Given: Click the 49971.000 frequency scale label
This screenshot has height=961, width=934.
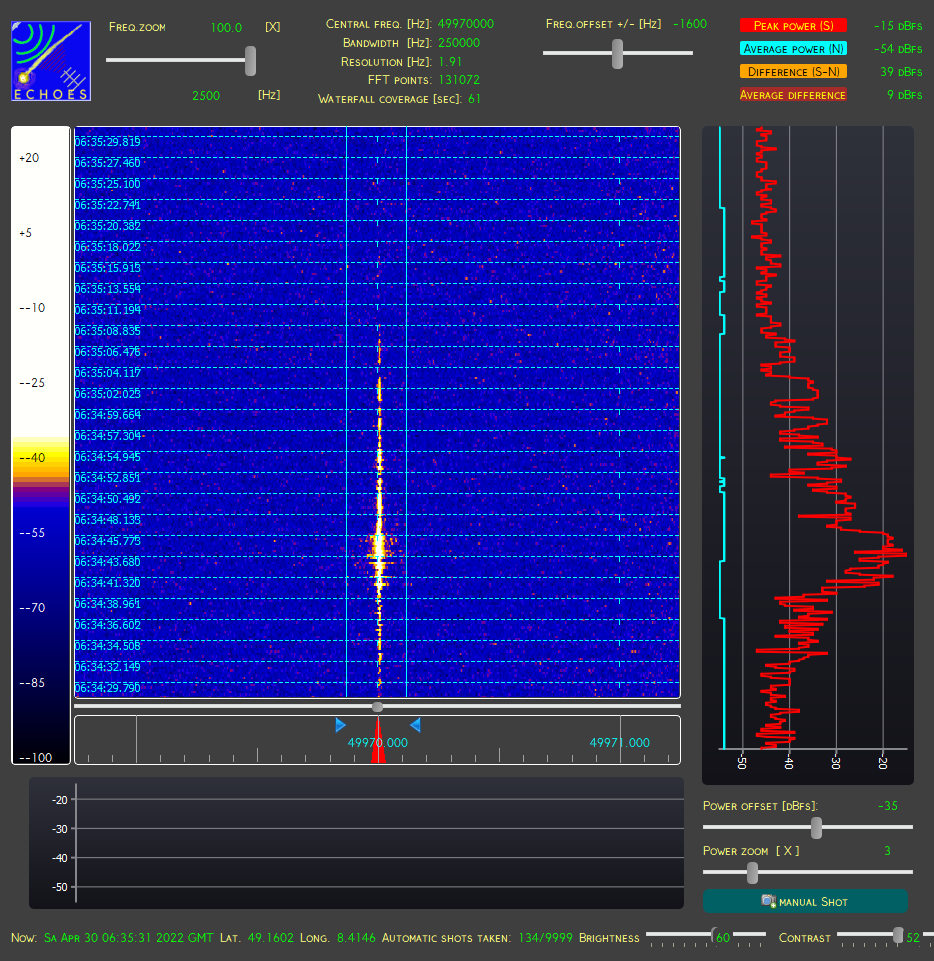Looking at the screenshot, I should (620, 743).
